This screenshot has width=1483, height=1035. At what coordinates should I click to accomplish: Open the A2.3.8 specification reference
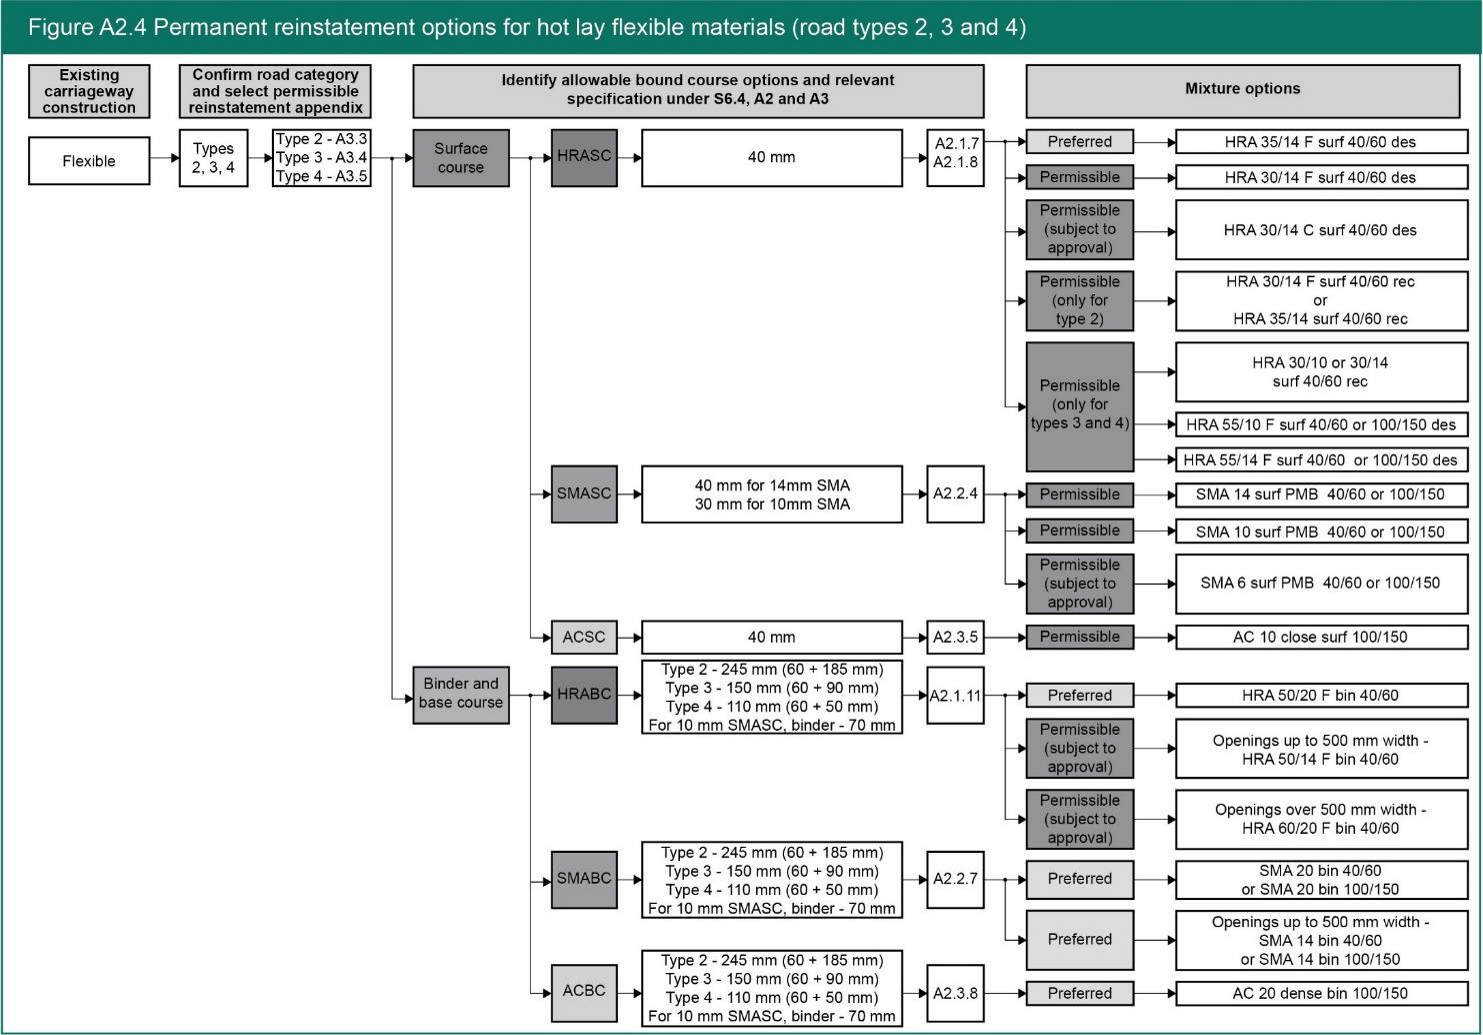click(955, 993)
